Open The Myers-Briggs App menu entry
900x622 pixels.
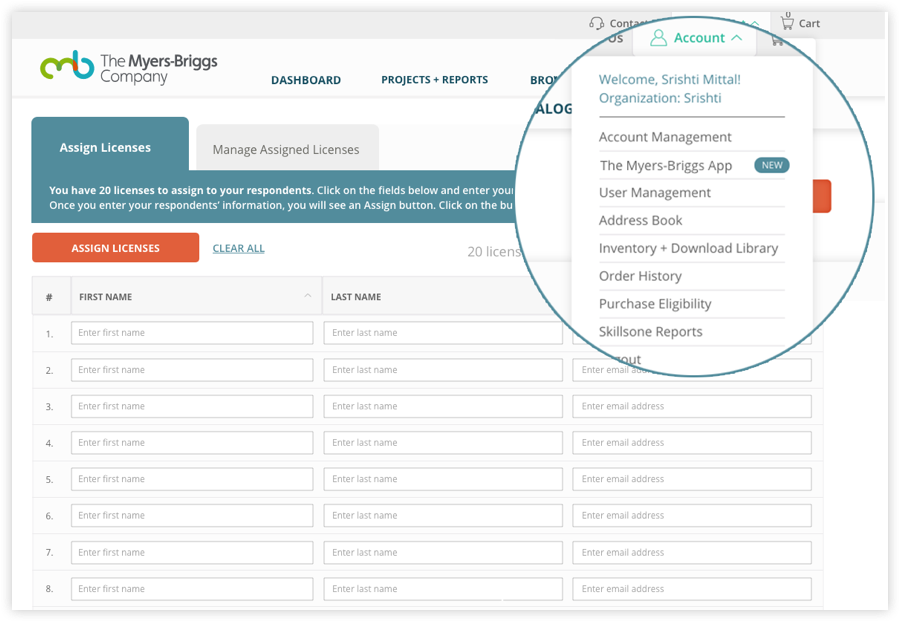pos(666,165)
